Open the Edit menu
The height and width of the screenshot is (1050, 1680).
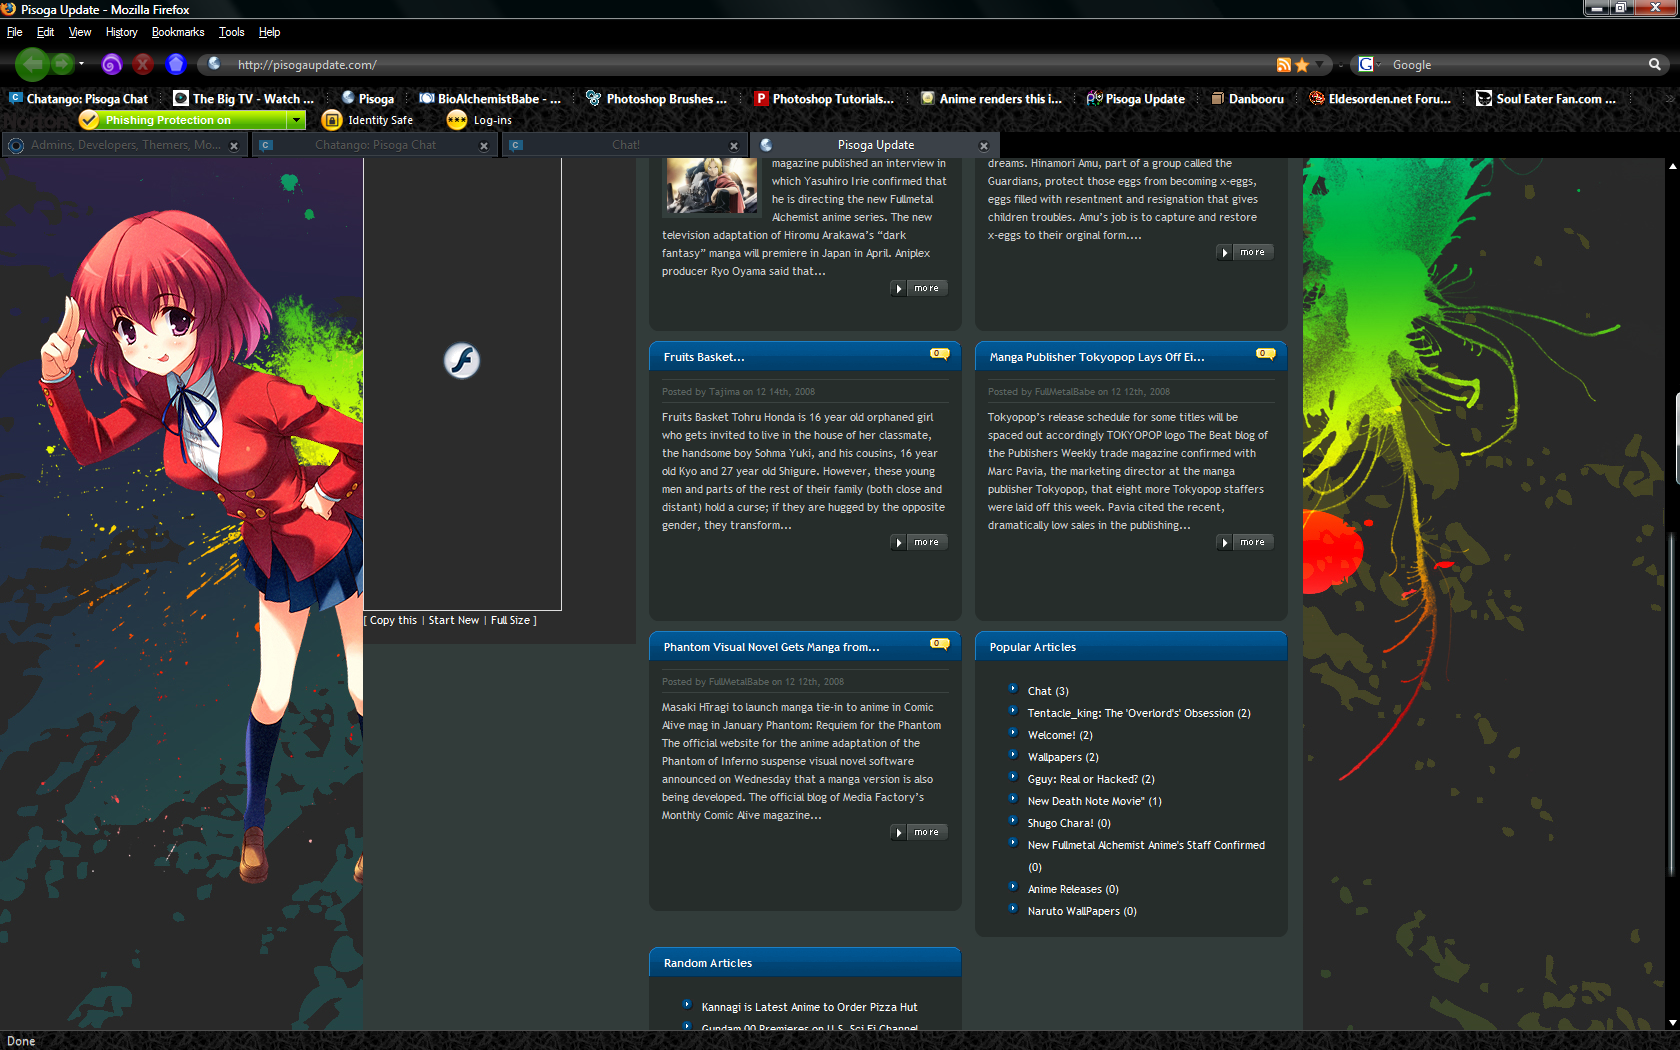point(46,32)
